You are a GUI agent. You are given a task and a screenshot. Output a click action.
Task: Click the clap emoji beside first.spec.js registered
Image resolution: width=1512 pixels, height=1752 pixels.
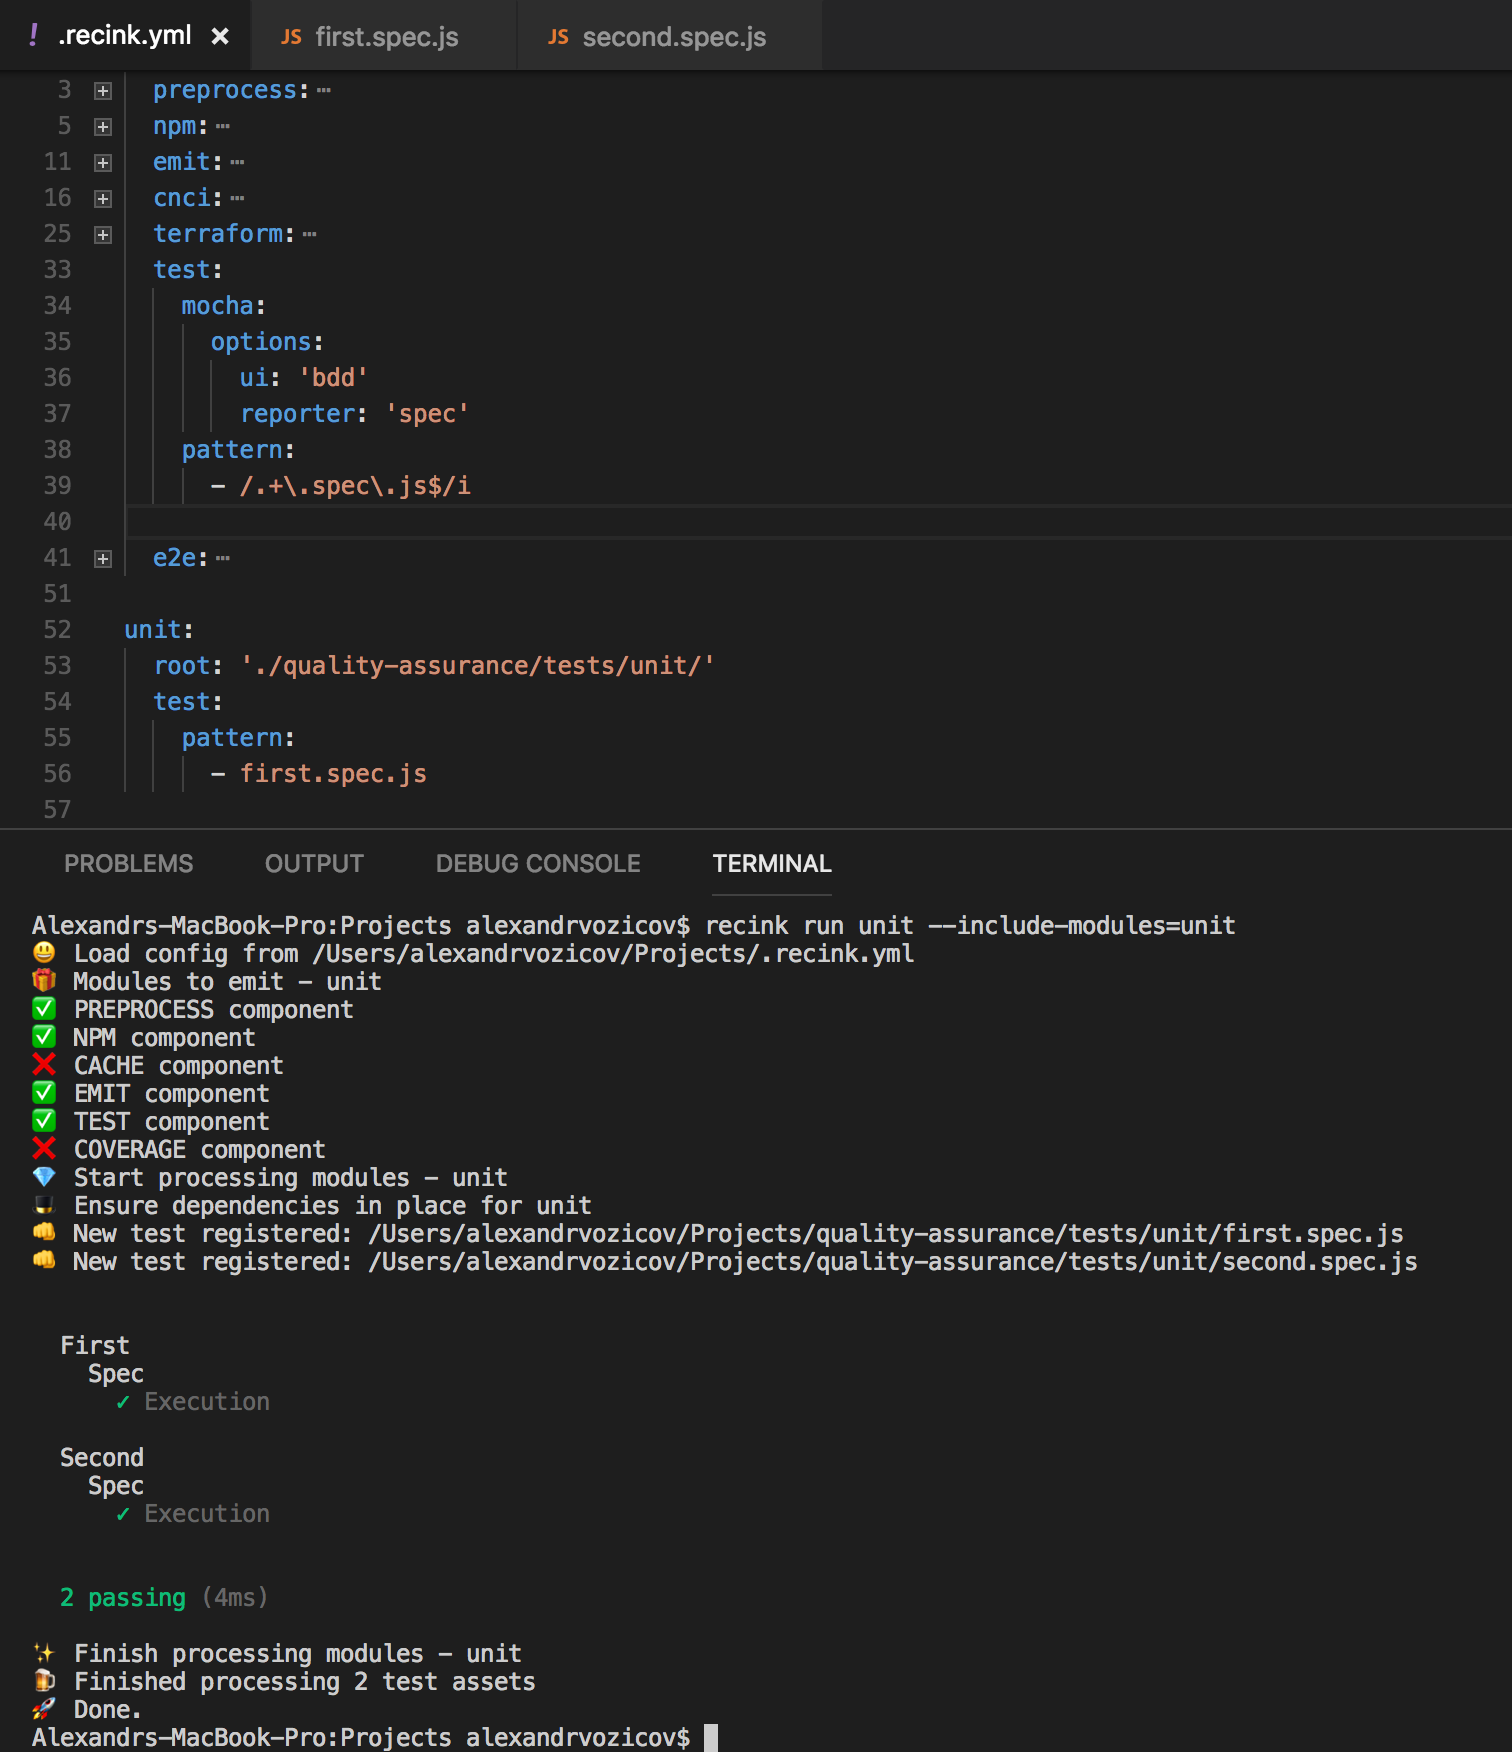pos(44,1233)
